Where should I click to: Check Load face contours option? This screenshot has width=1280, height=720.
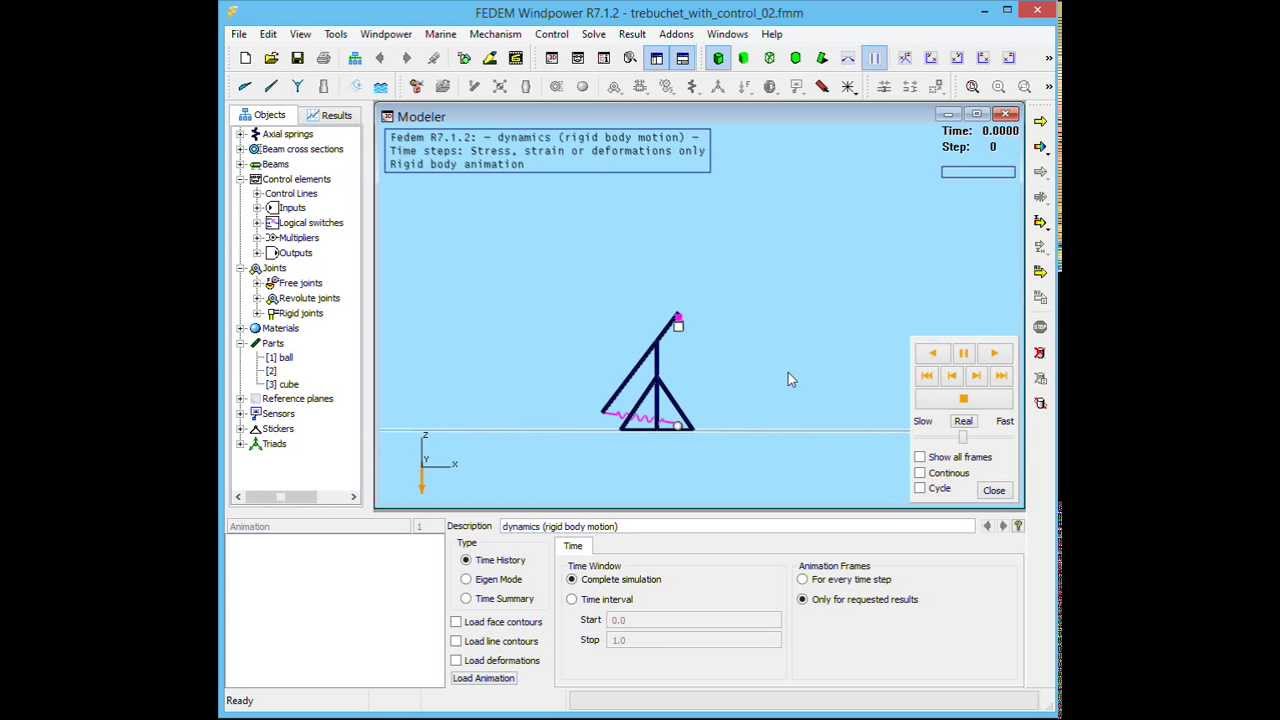click(456, 622)
